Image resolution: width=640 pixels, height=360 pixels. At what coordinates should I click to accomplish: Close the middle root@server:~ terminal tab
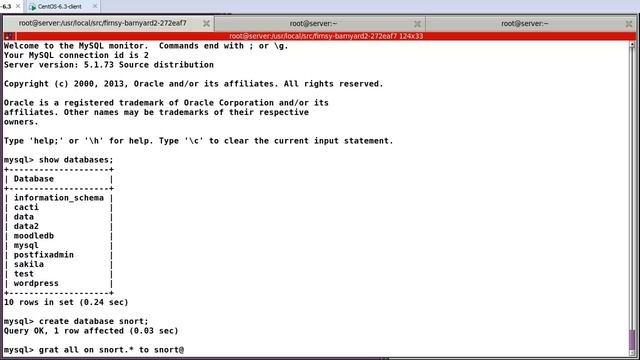[417, 24]
